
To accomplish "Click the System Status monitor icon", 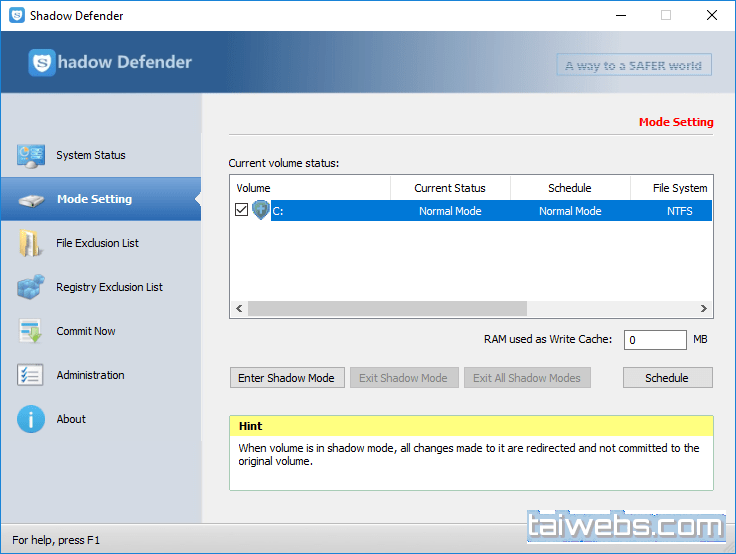I will (31, 155).
